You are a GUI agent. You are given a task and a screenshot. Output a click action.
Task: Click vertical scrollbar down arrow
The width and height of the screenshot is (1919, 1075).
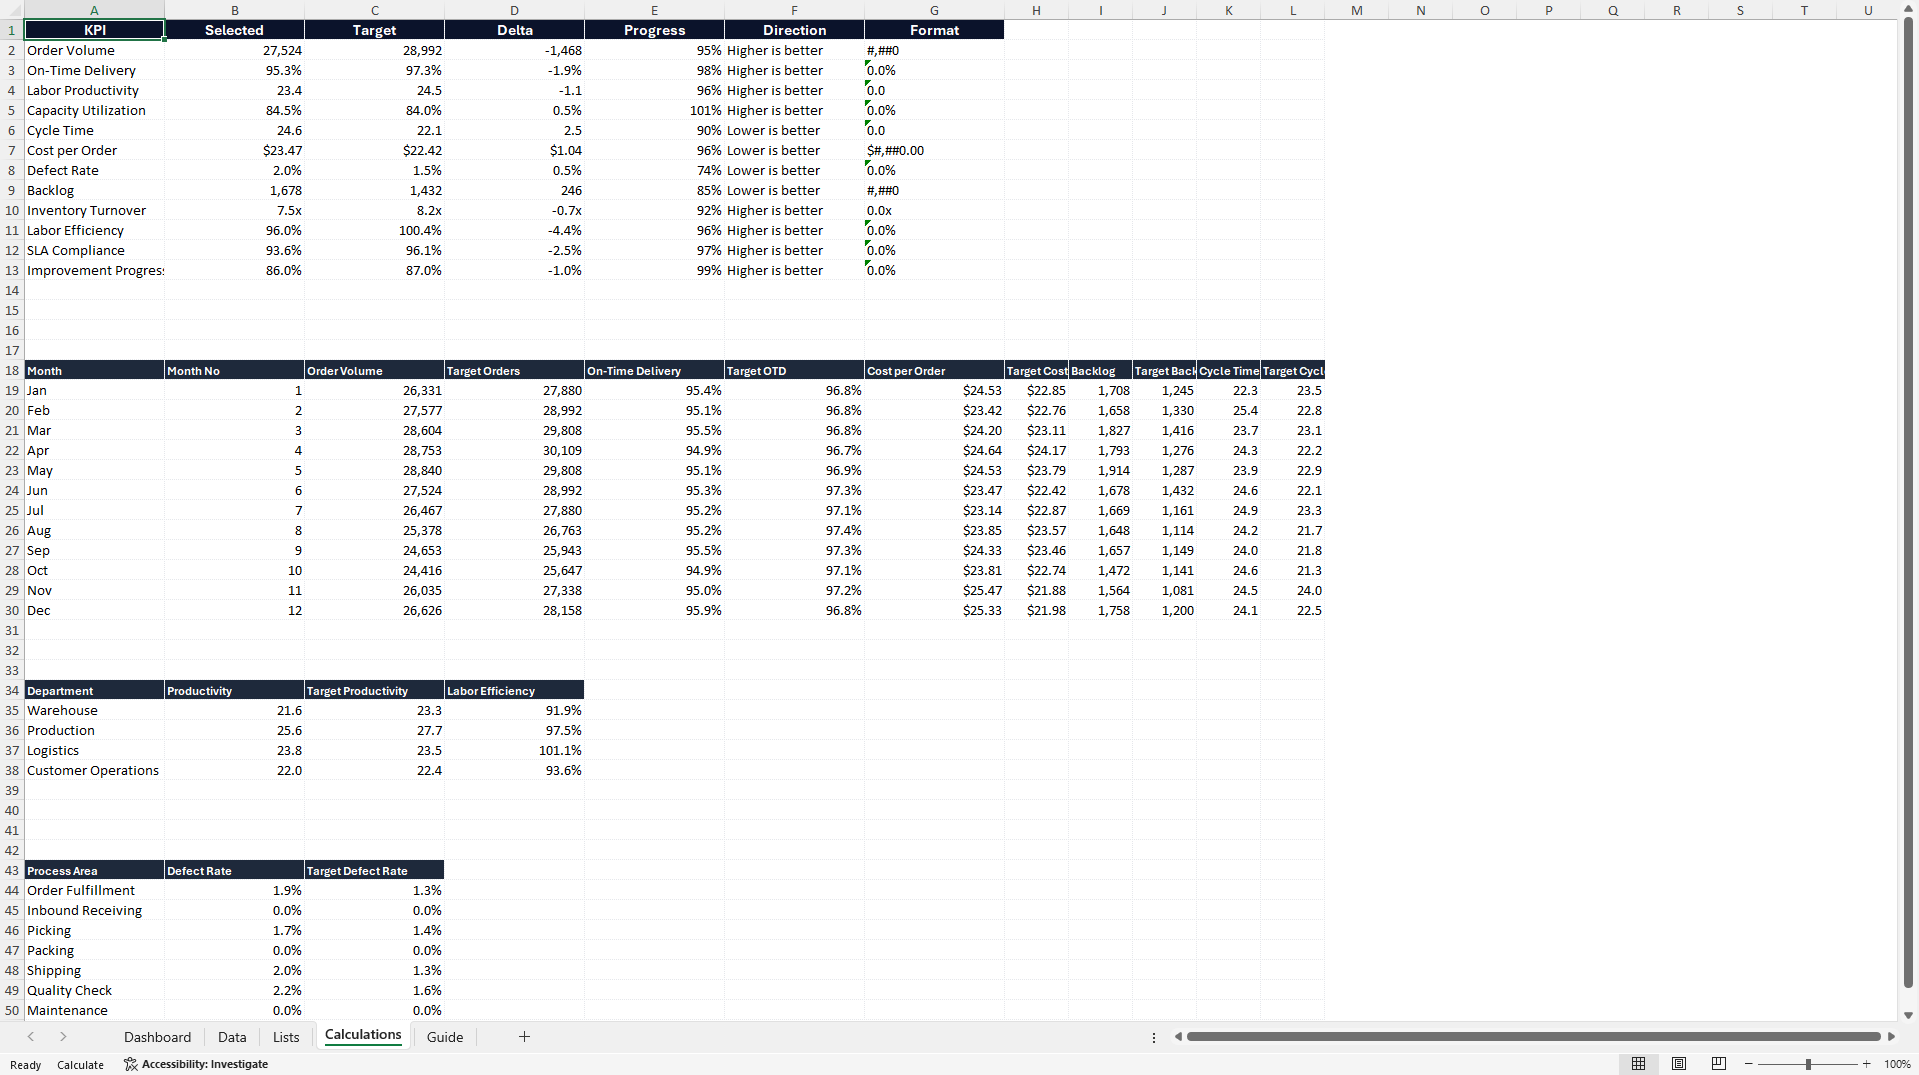pos(1908,1015)
